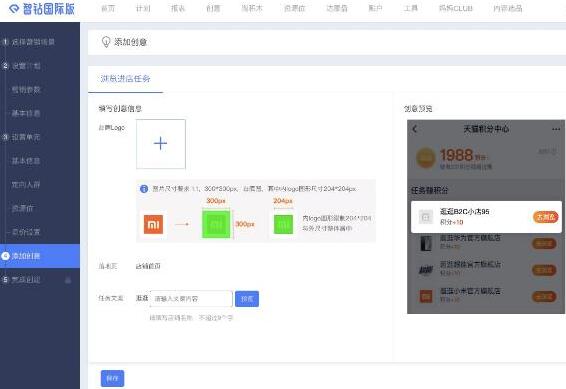Open the 工具 top navigation item
Image resolution: width=566 pixels, height=389 pixels.
(x=410, y=8)
